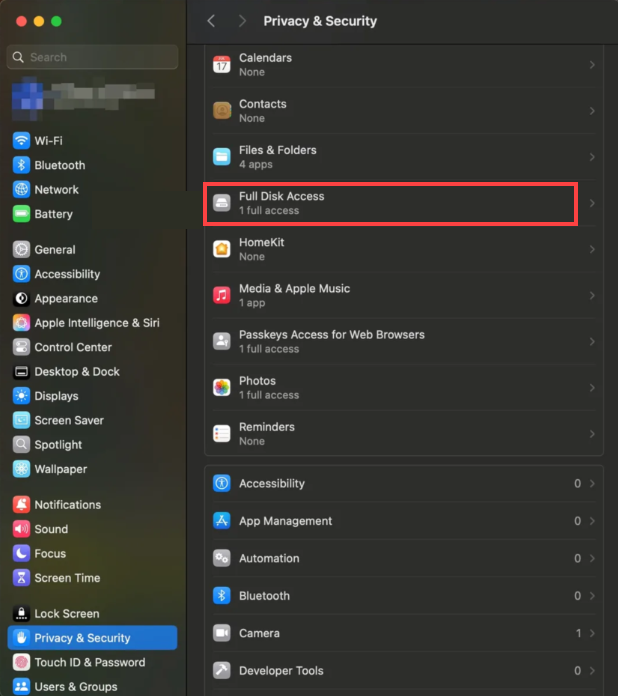The width and height of the screenshot is (618, 696).
Task: Expand the Files & Folders chevron
Action: (x=592, y=157)
